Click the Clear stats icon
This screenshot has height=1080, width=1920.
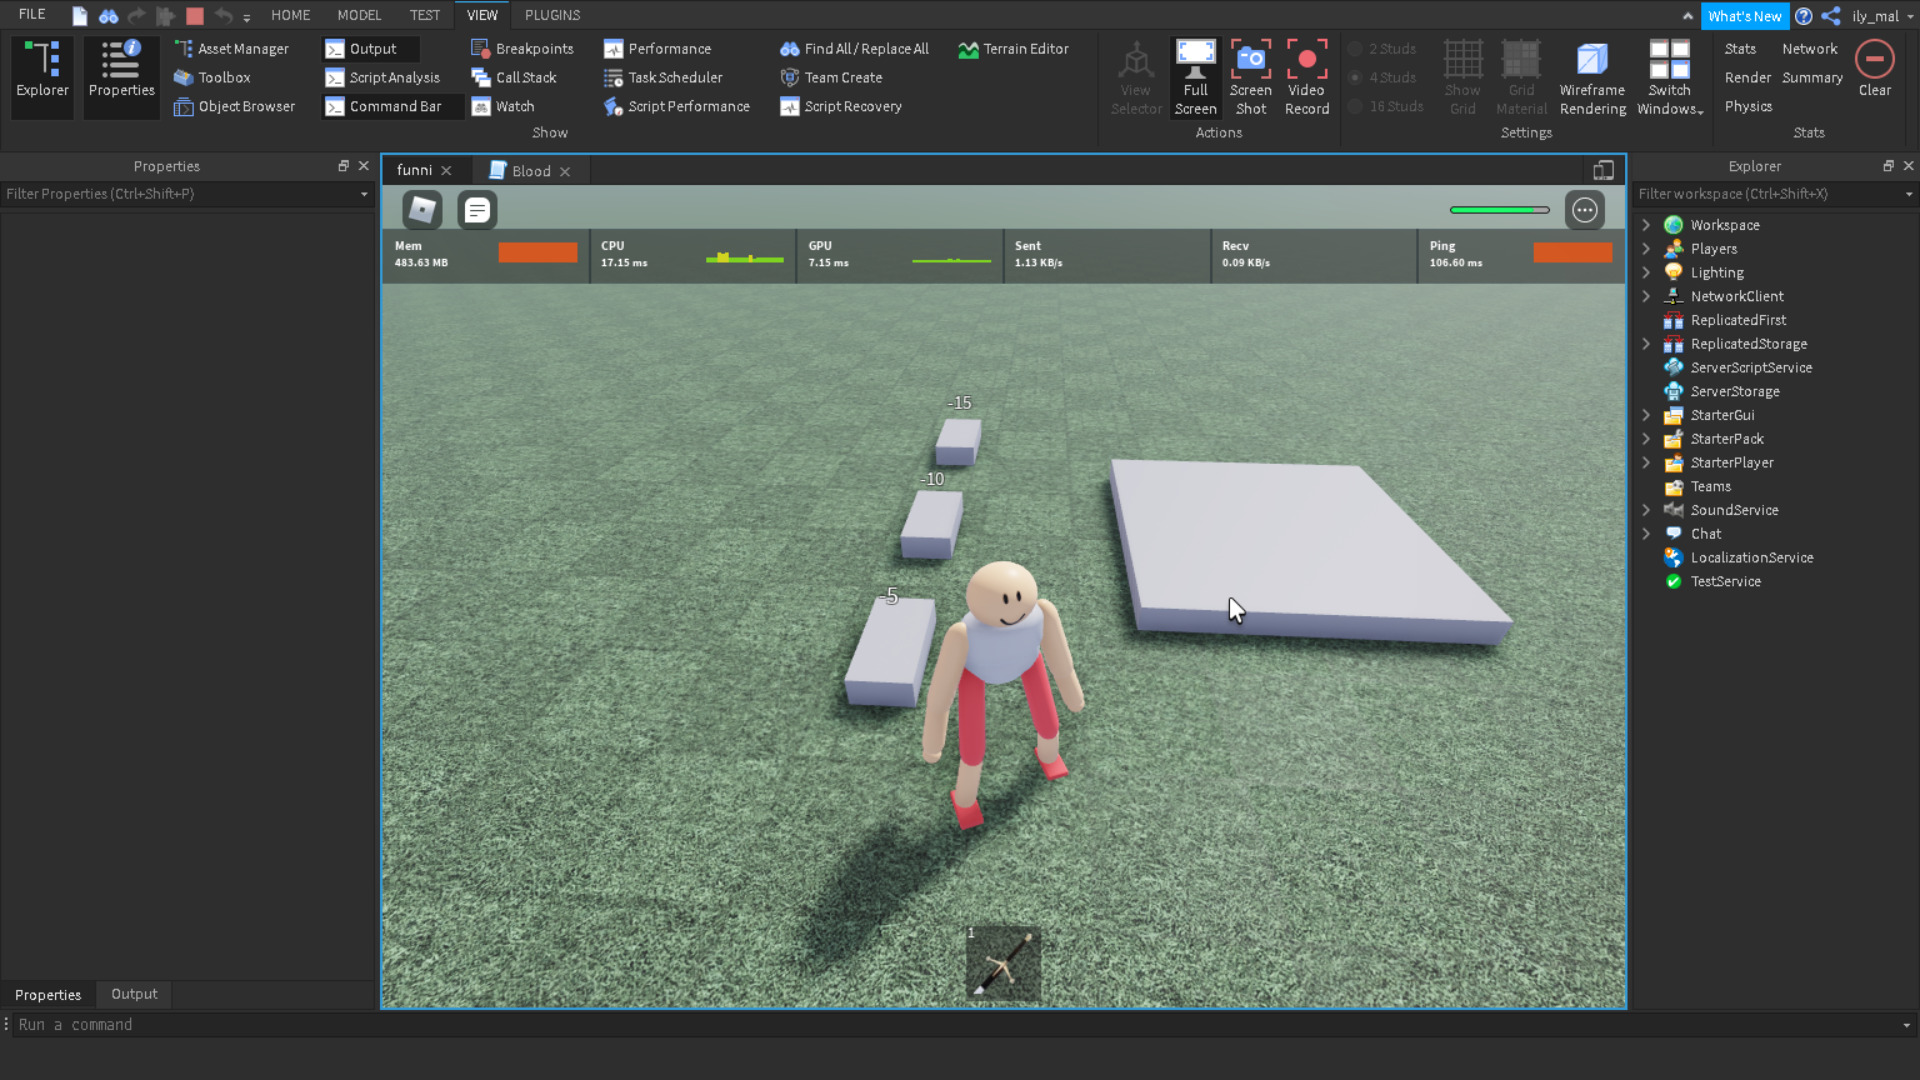1874,61
